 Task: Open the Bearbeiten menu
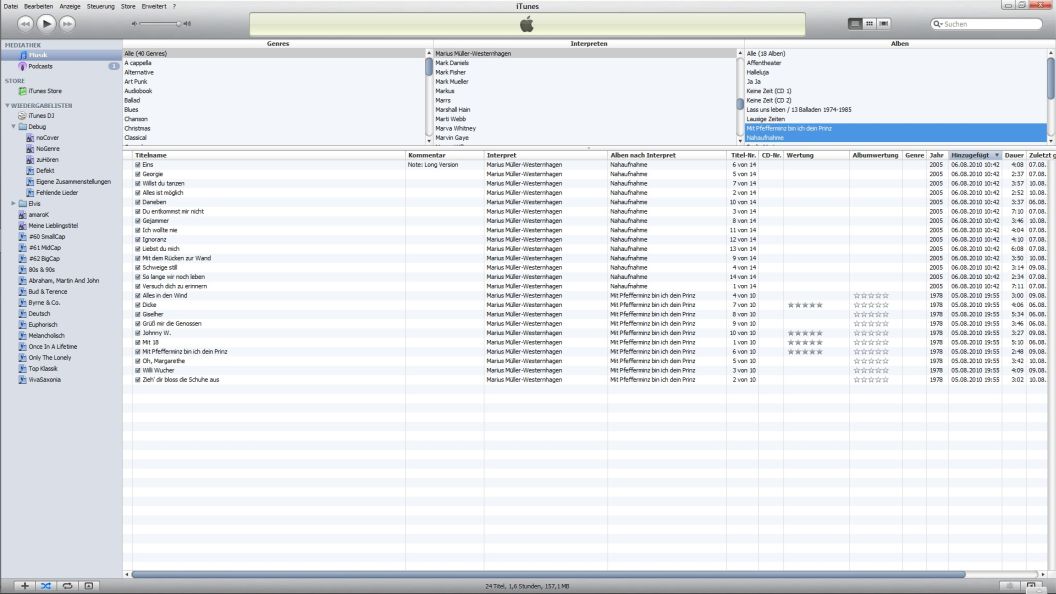coord(38,6)
